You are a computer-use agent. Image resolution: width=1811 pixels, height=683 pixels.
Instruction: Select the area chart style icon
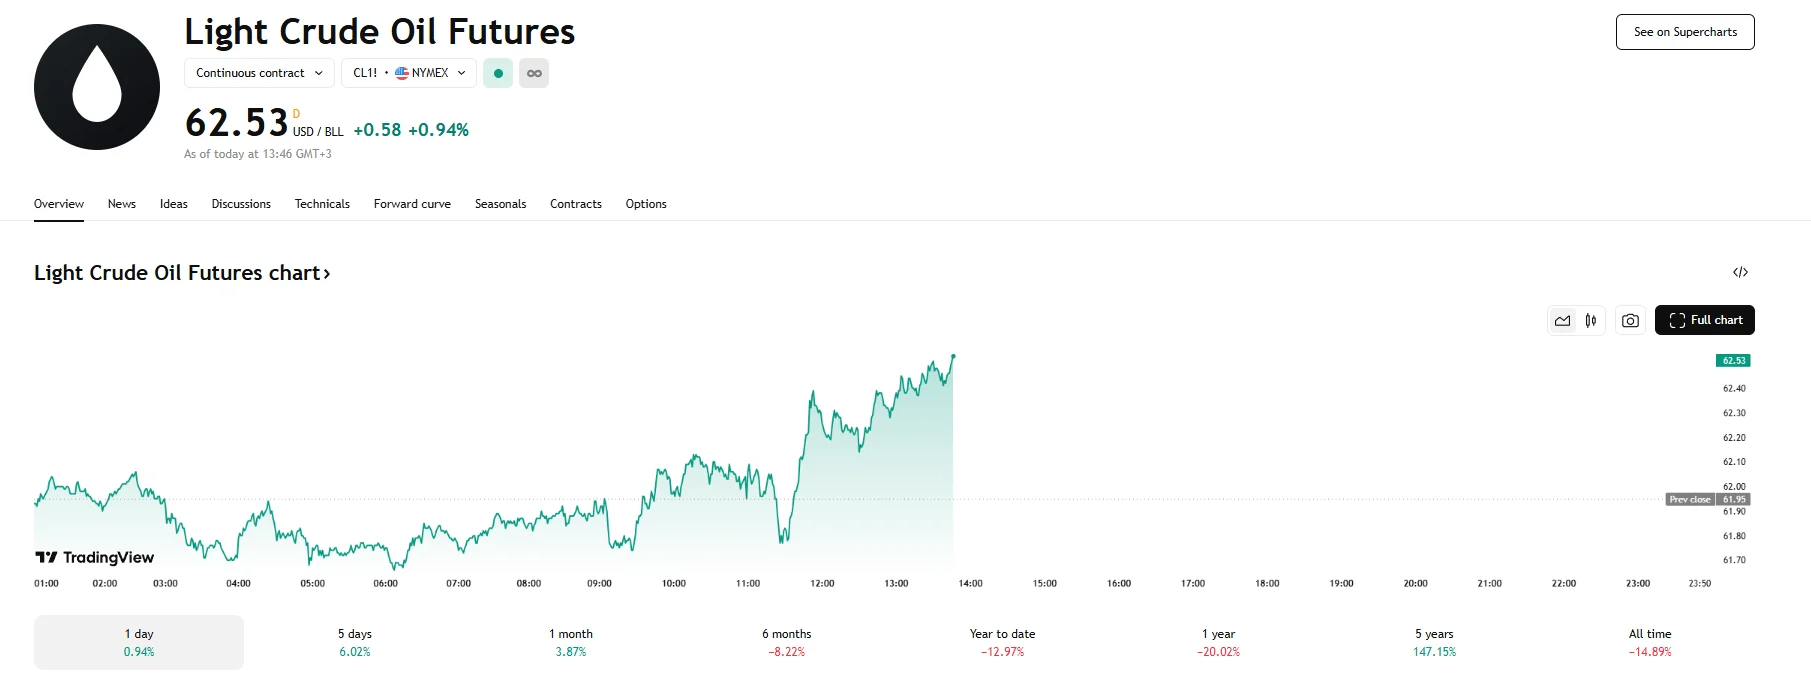1563,320
